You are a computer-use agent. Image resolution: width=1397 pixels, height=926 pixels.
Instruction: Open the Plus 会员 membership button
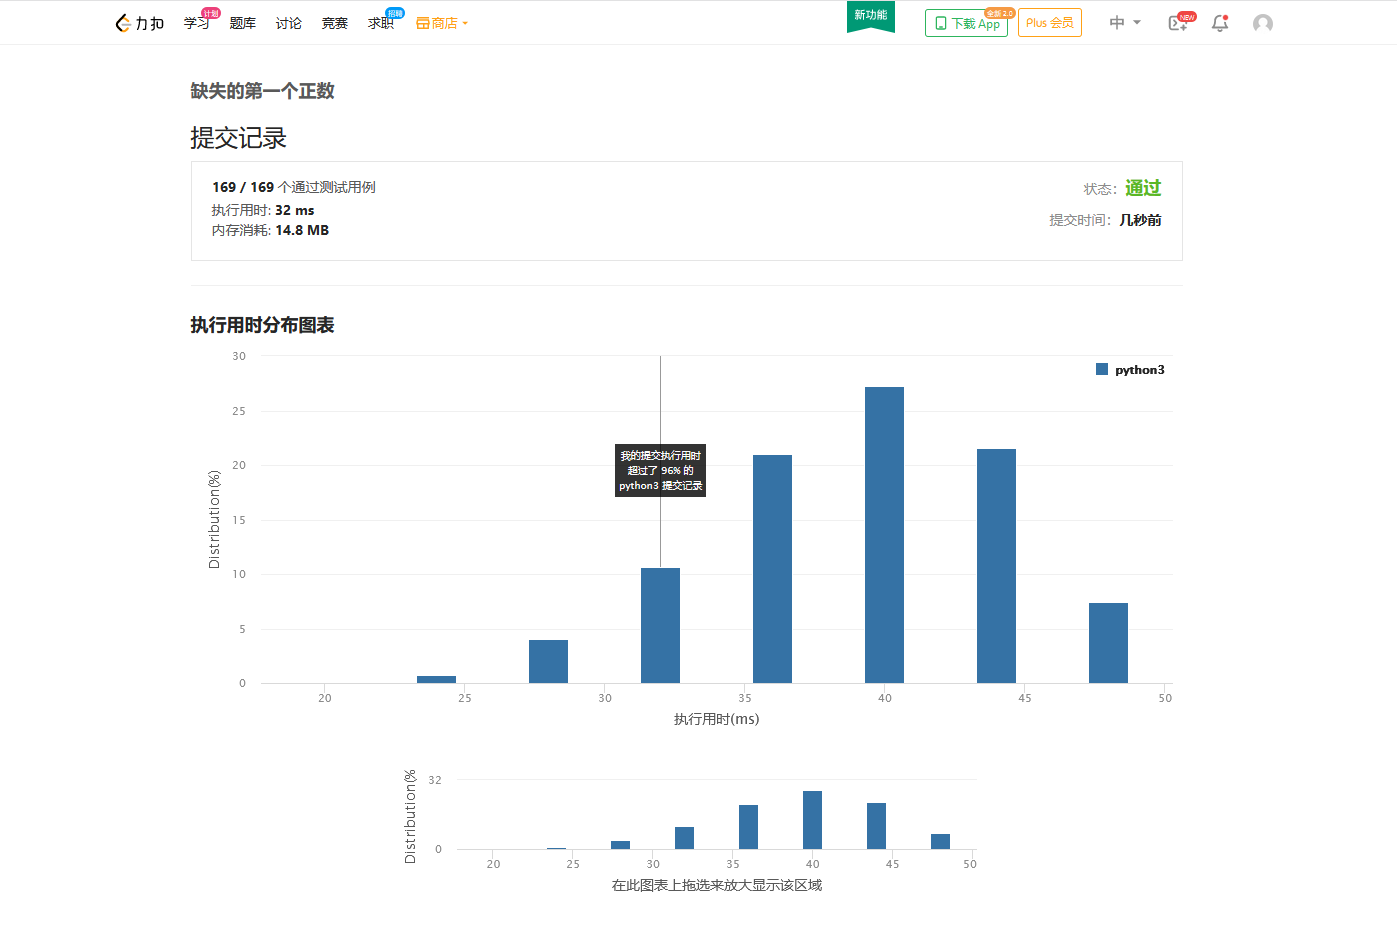tap(1050, 23)
